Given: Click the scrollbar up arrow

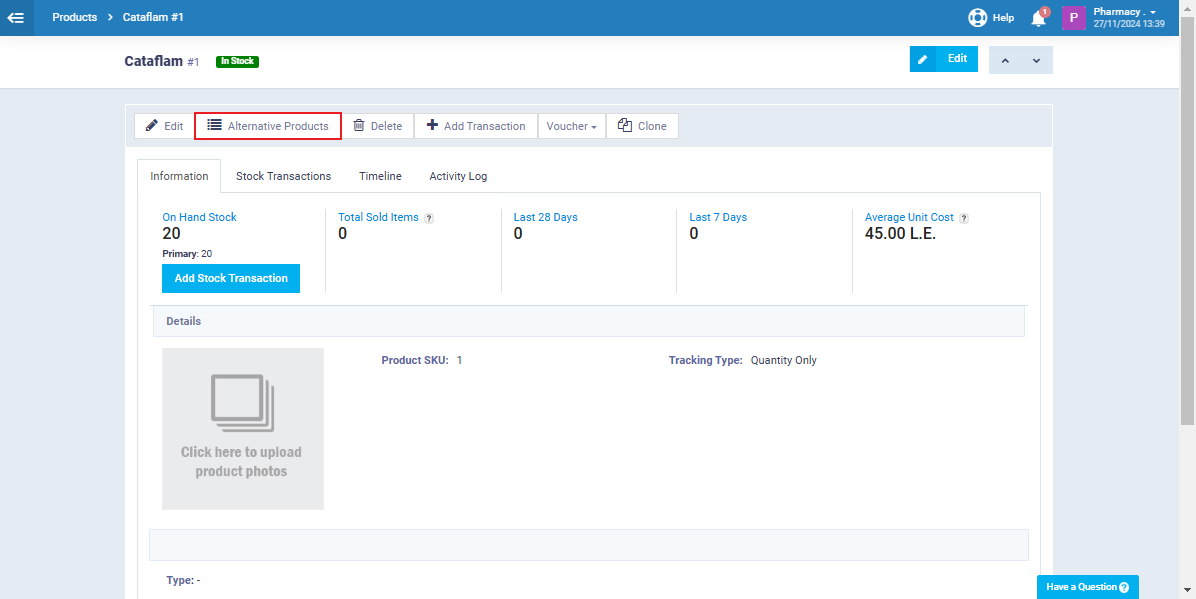Looking at the screenshot, I should click(x=1187, y=7).
